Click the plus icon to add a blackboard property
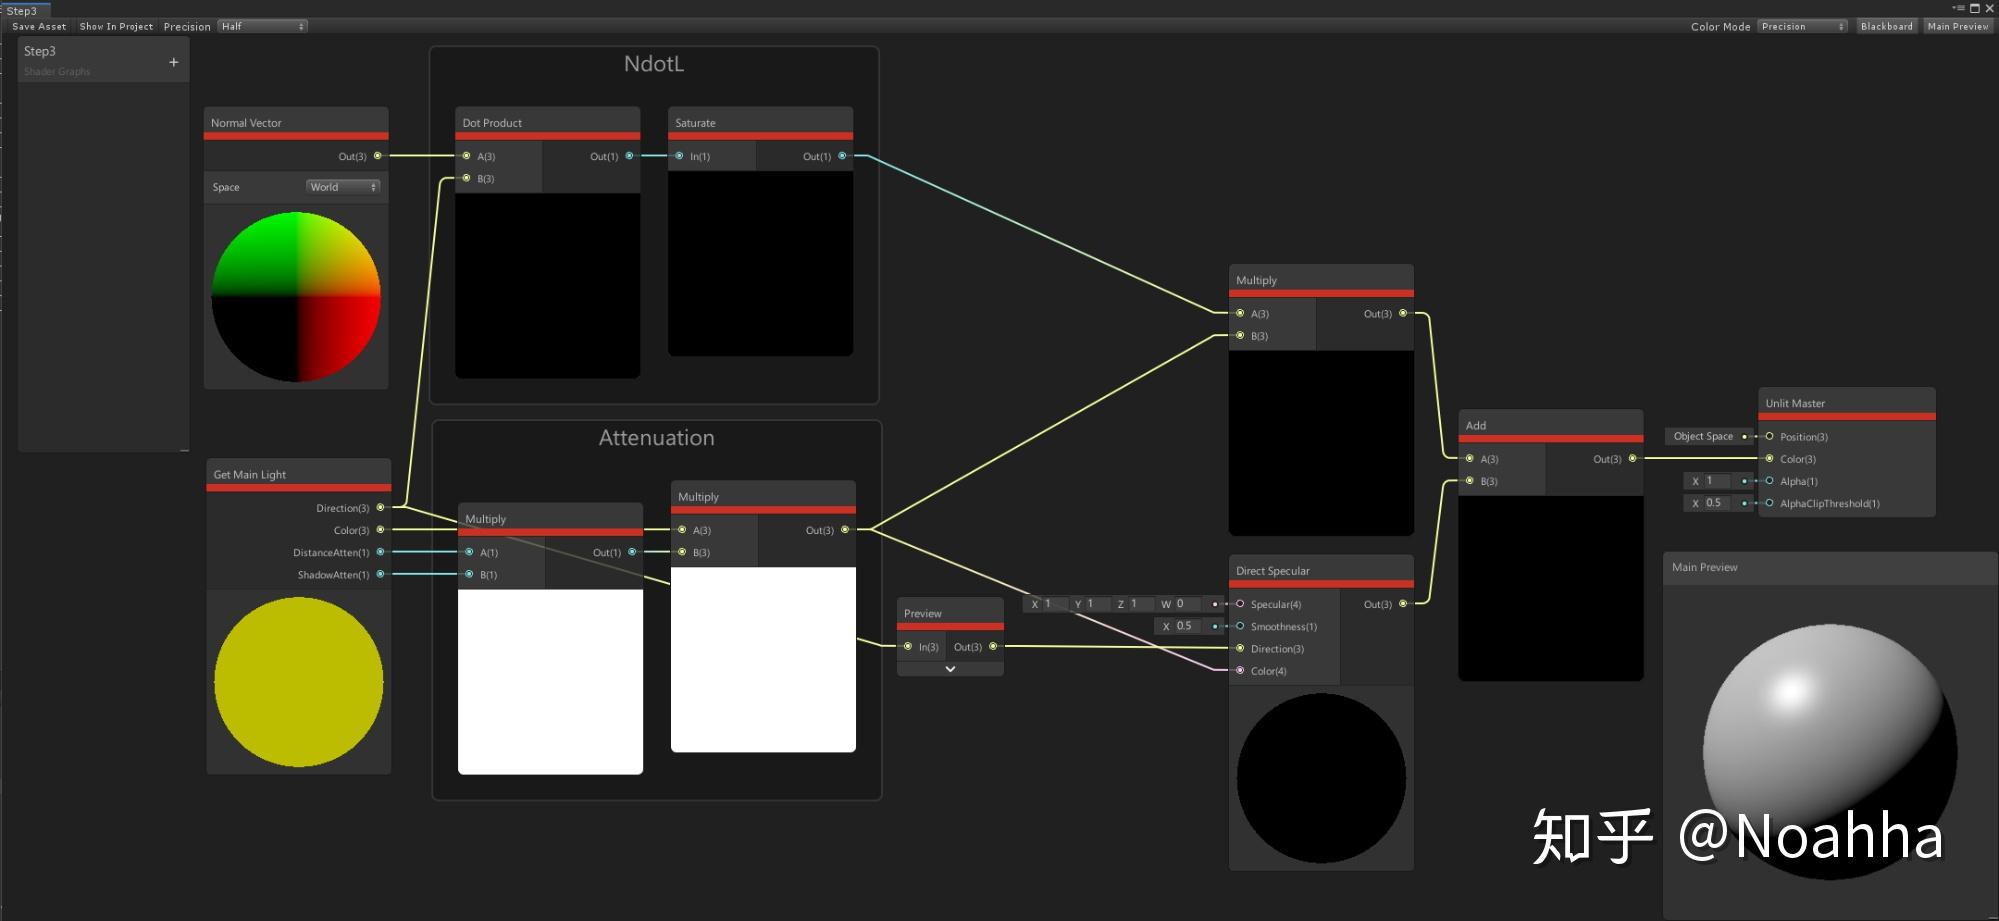Image resolution: width=1999 pixels, height=921 pixels. click(x=172, y=60)
